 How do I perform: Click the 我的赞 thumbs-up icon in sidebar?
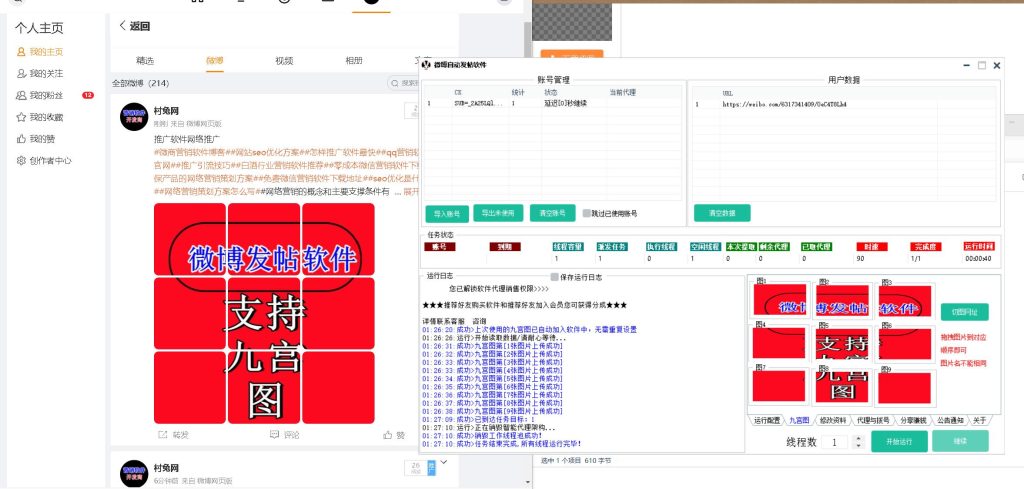click(21, 139)
